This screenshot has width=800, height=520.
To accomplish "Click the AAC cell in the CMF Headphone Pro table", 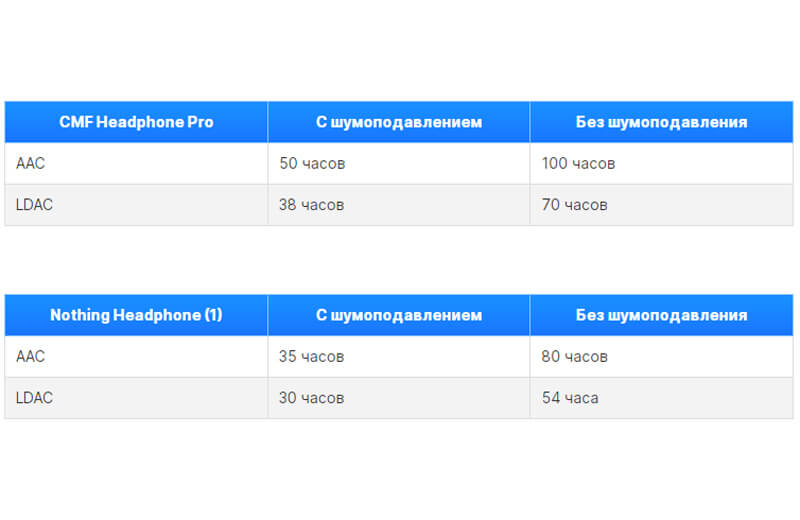I will coord(31,163).
